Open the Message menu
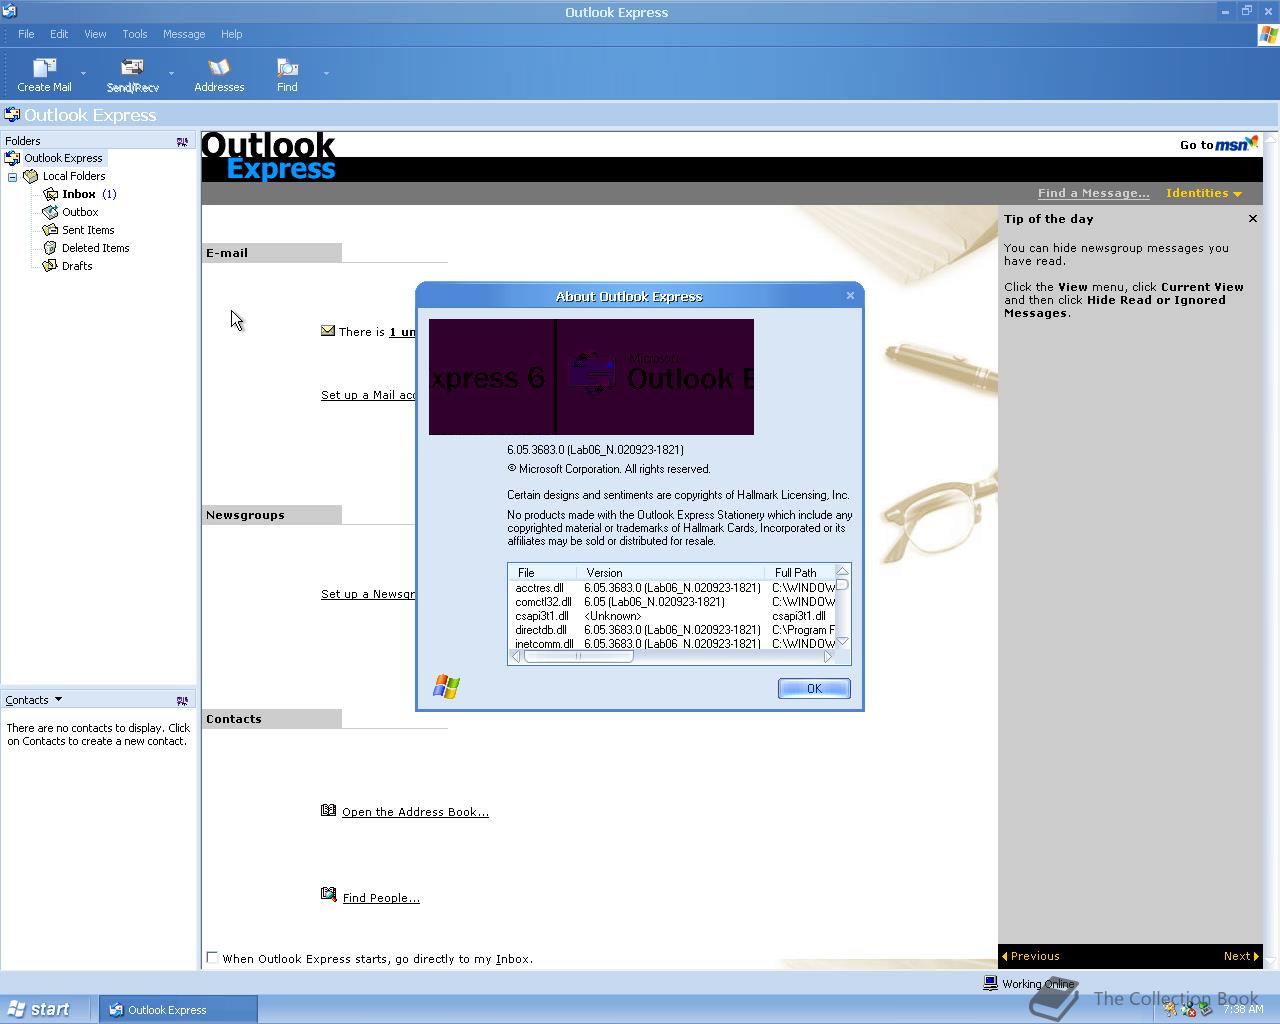 [184, 34]
